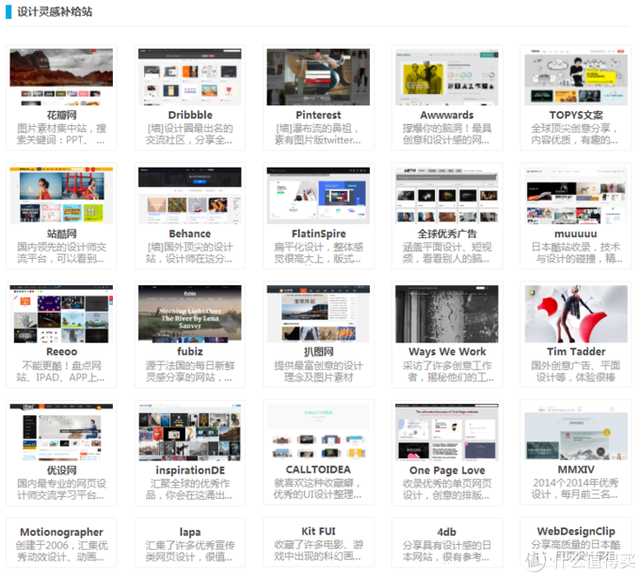The width and height of the screenshot is (640, 577).
Task: Click the FlatinSpire title link
Action: (x=318, y=234)
